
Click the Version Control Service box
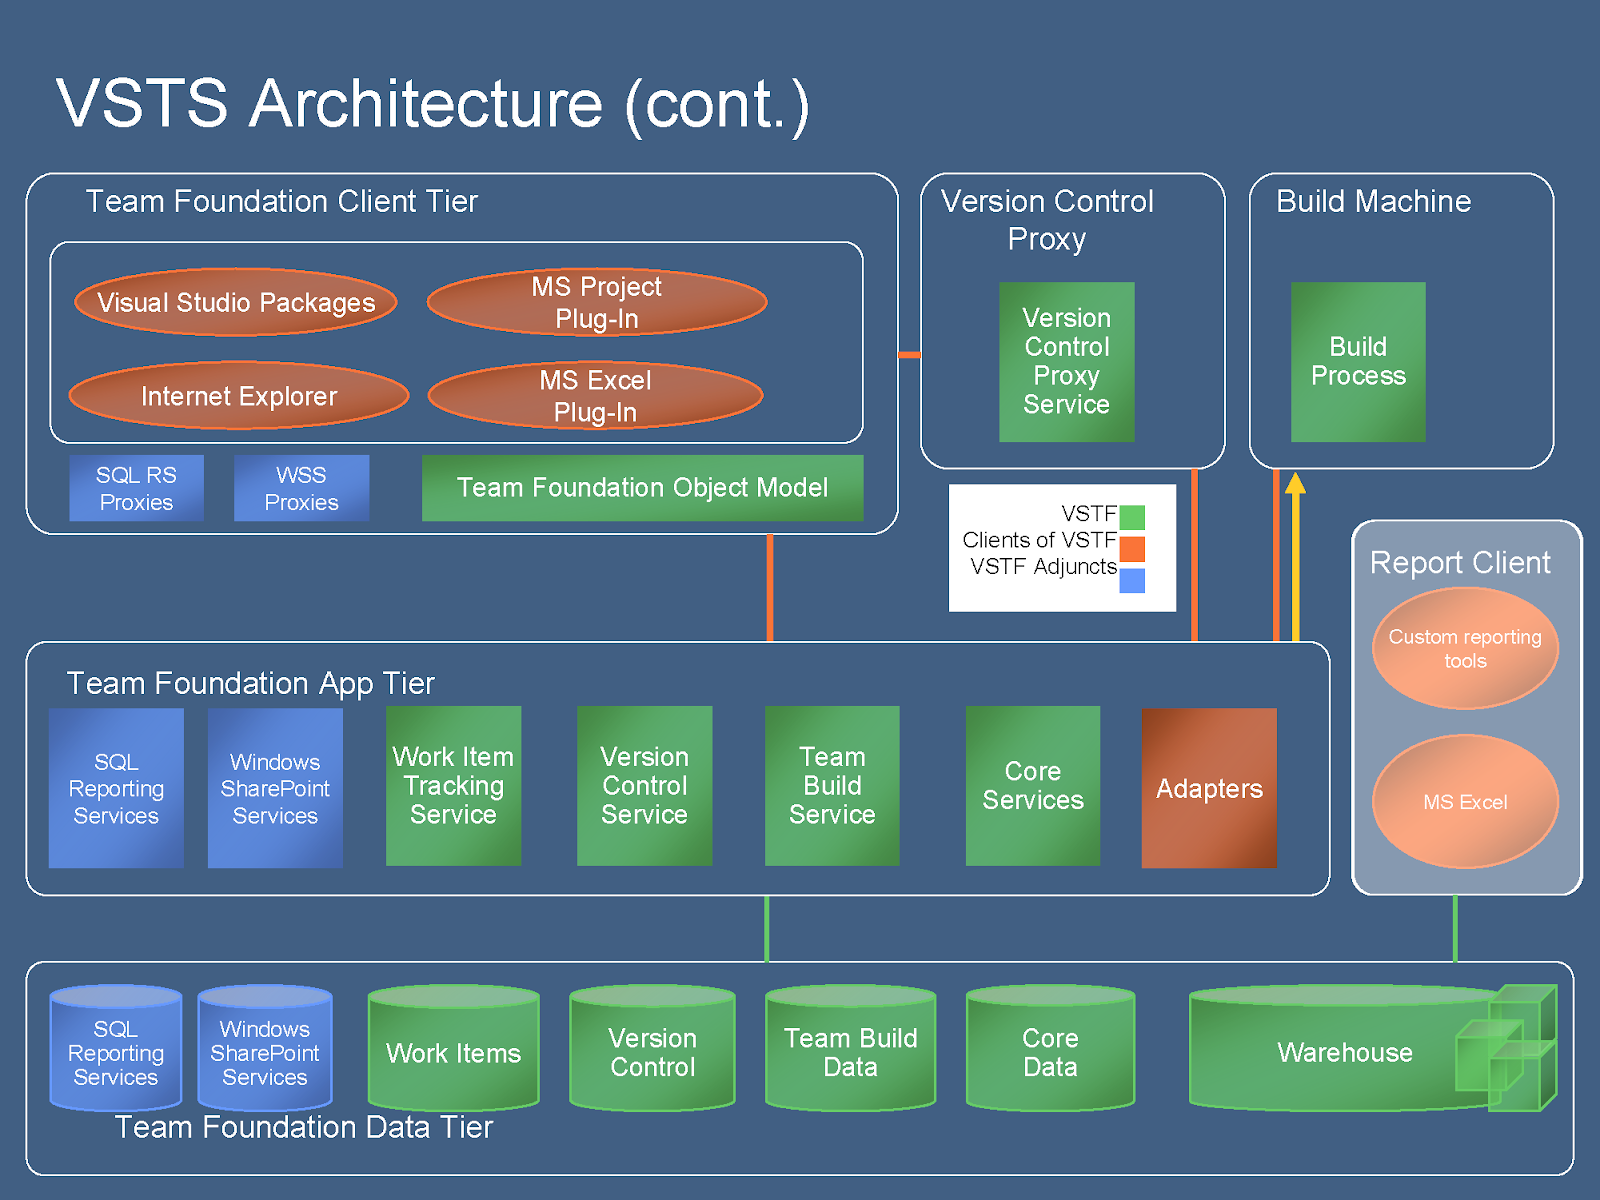point(644,786)
